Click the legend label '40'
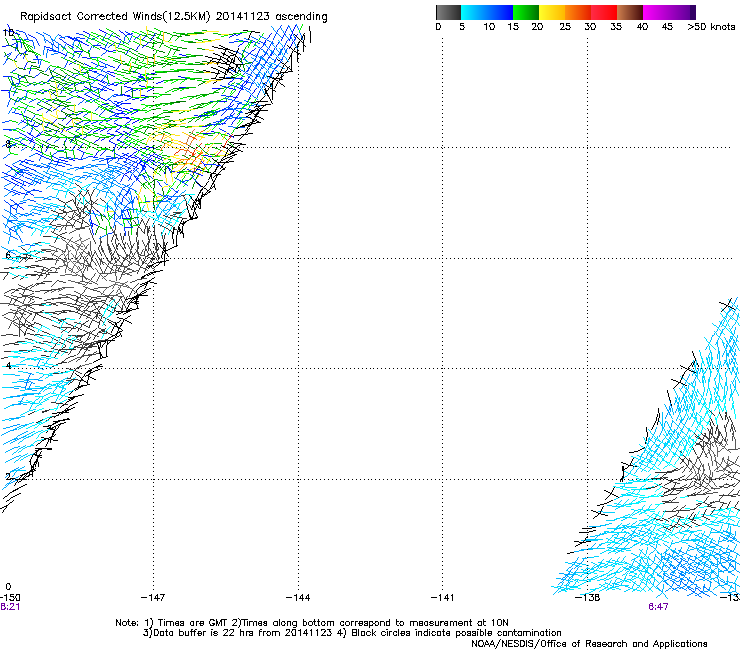 [642, 27]
